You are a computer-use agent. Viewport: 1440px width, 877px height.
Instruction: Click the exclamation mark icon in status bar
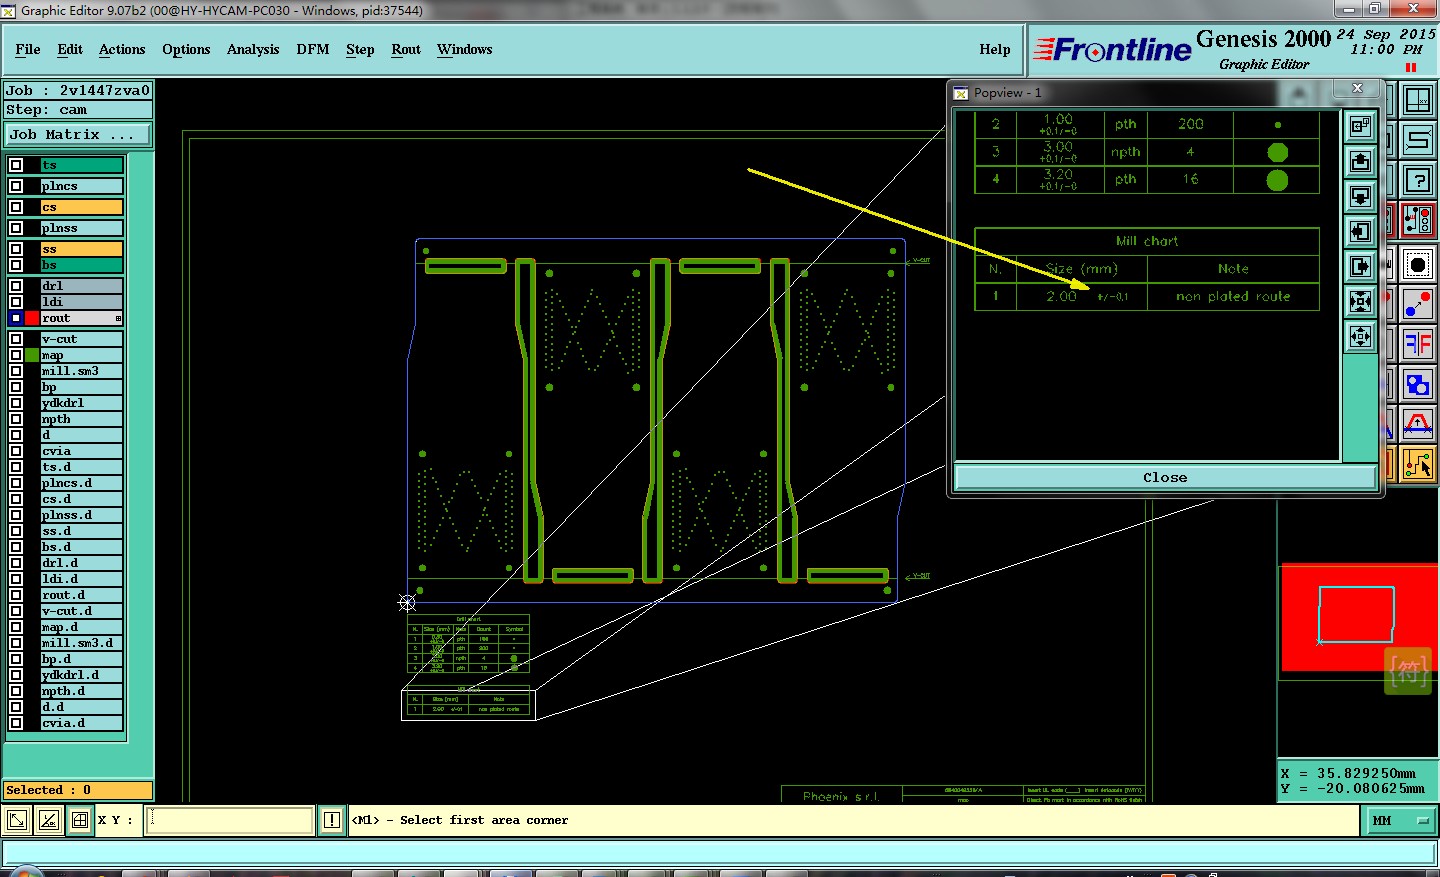click(x=332, y=821)
